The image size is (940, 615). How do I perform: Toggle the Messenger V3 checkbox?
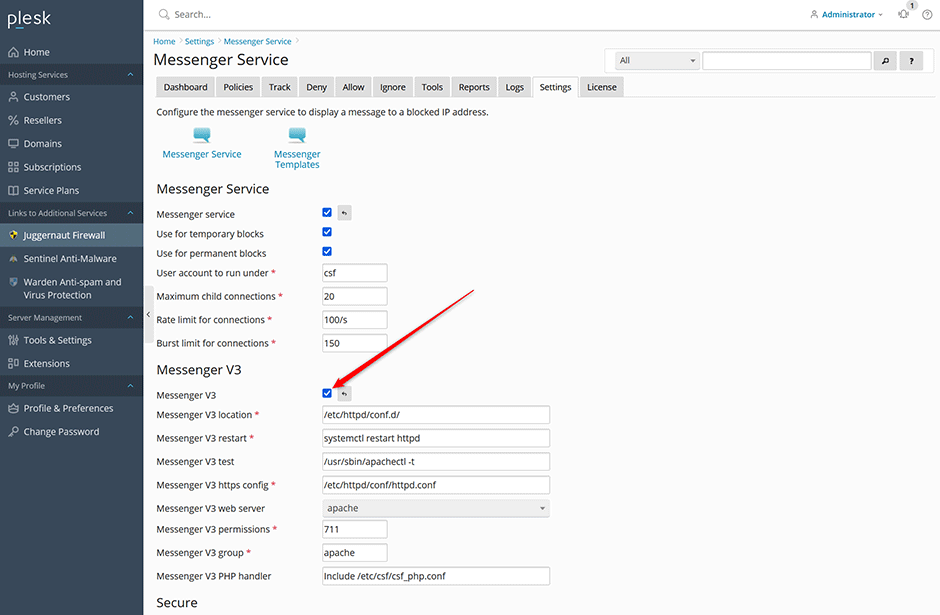(x=327, y=393)
